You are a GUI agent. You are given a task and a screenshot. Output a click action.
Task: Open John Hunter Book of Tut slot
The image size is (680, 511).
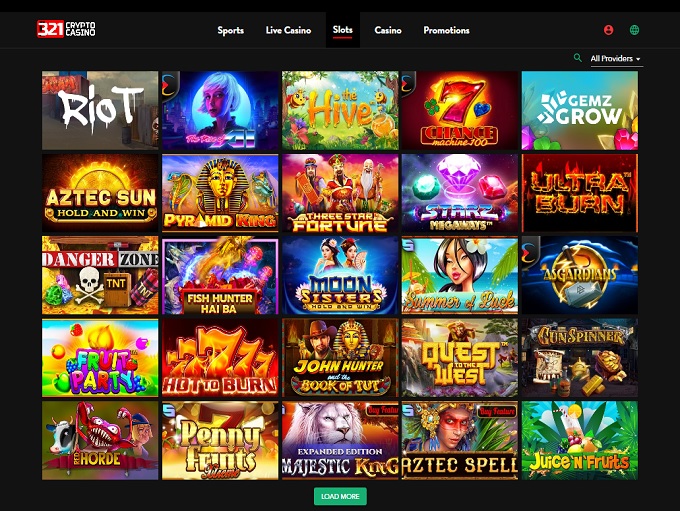(340, 358)
